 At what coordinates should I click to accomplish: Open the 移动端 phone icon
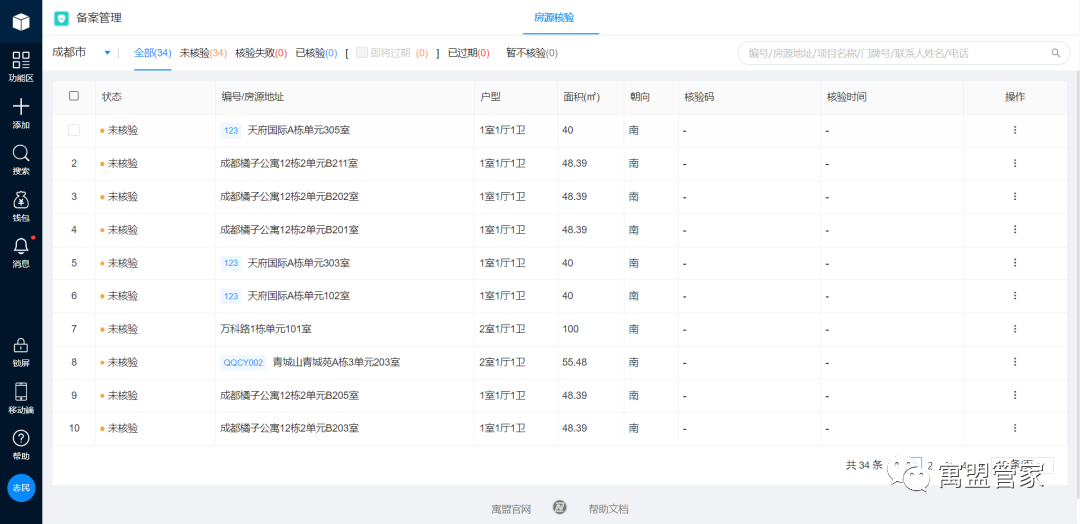point(21,391)
